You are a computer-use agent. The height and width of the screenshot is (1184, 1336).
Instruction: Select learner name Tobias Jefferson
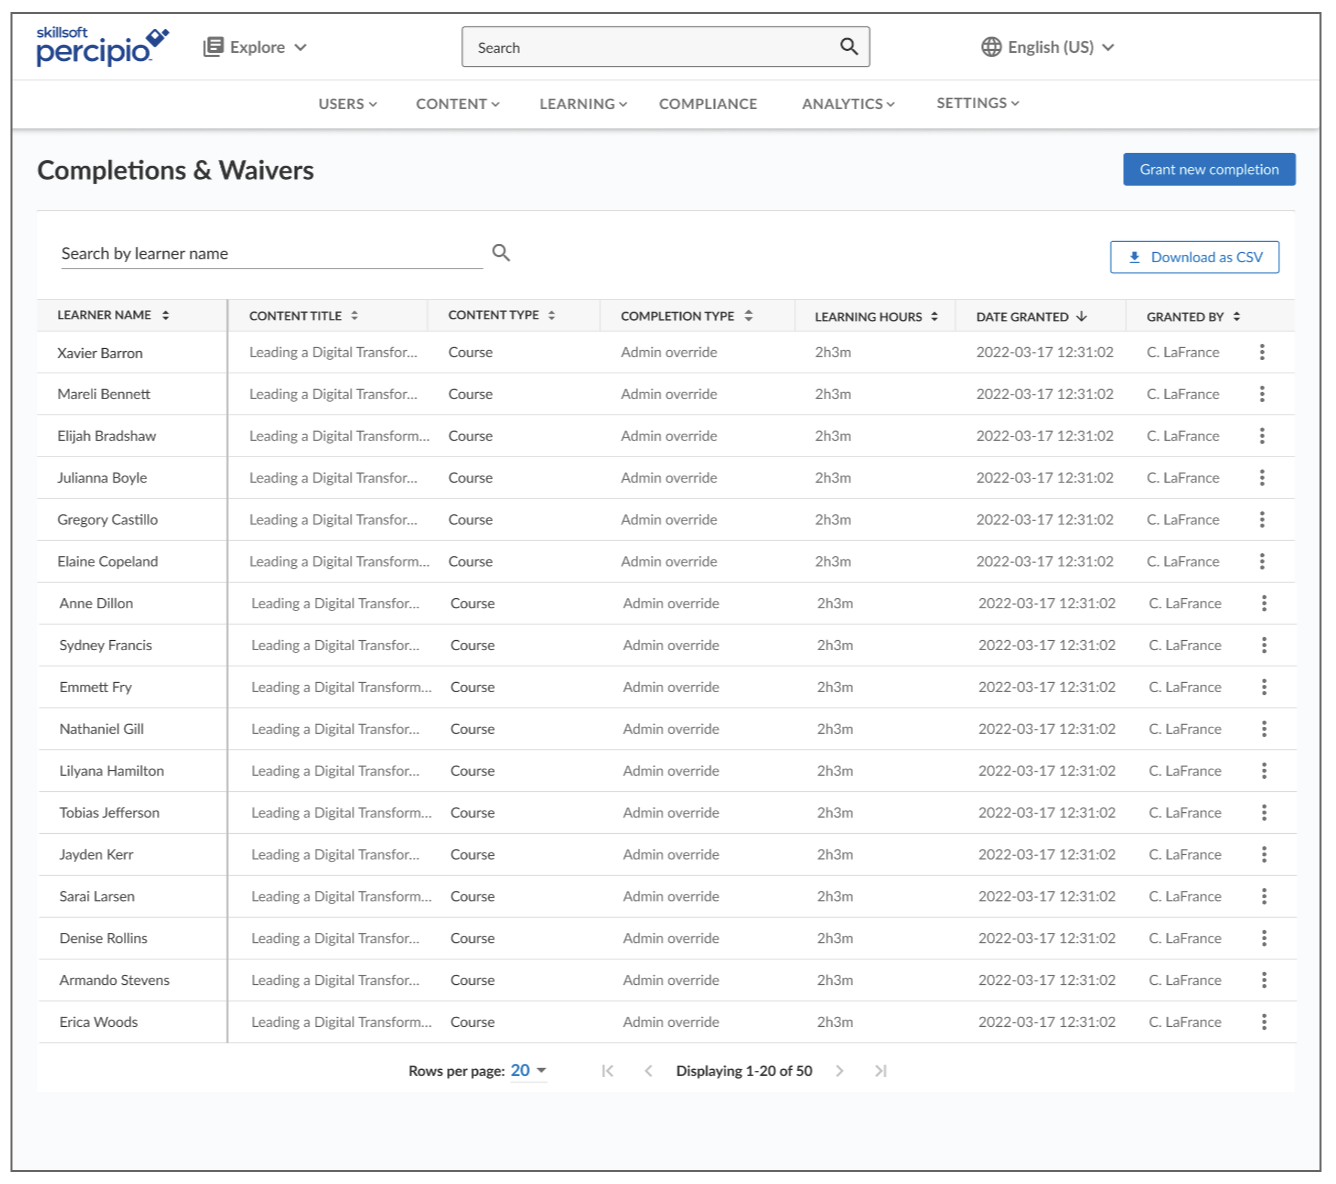[x=110, y=813]
